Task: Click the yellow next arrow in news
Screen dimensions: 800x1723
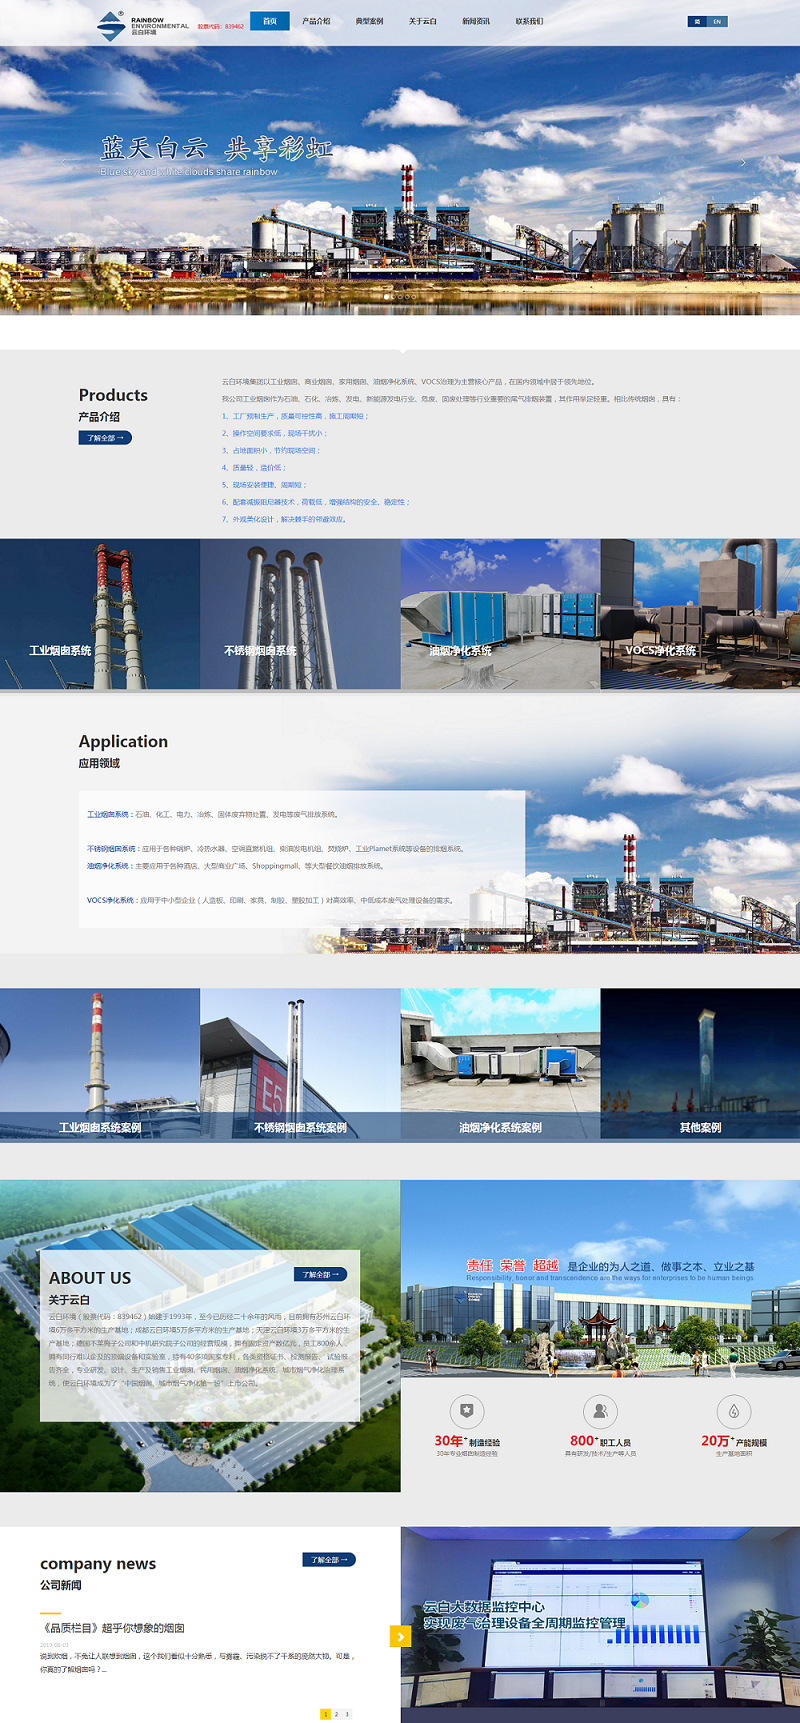Action: (x=400, y=1636)
